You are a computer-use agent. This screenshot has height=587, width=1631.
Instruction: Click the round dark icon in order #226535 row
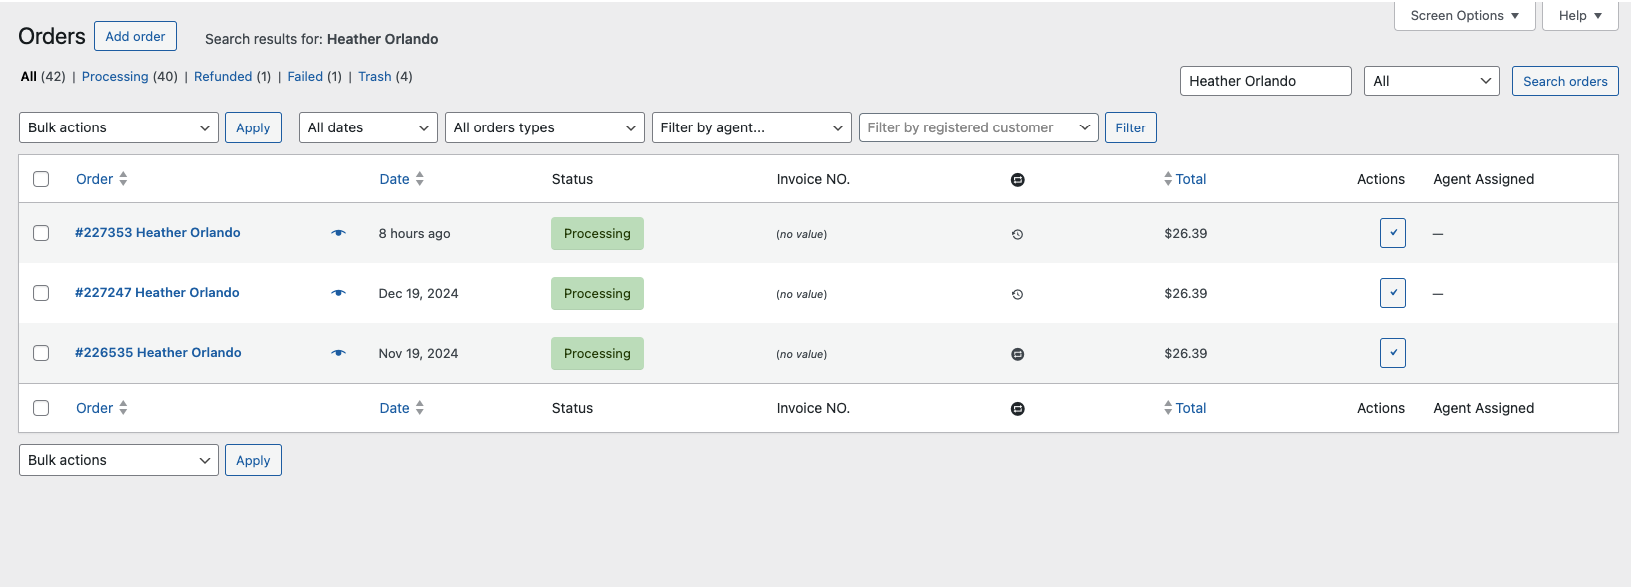click(1017, 354)
